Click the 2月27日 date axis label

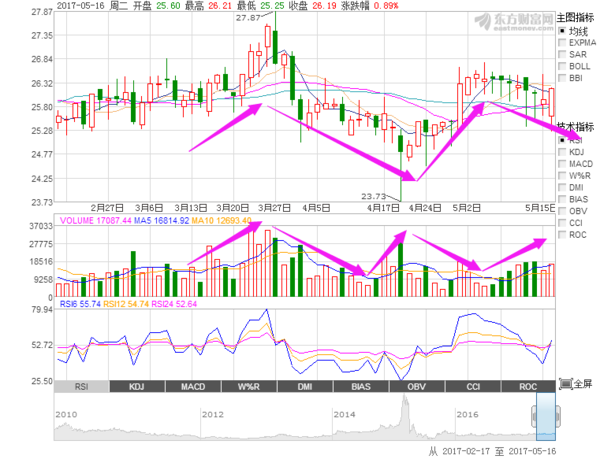click(x=107, y=208)
